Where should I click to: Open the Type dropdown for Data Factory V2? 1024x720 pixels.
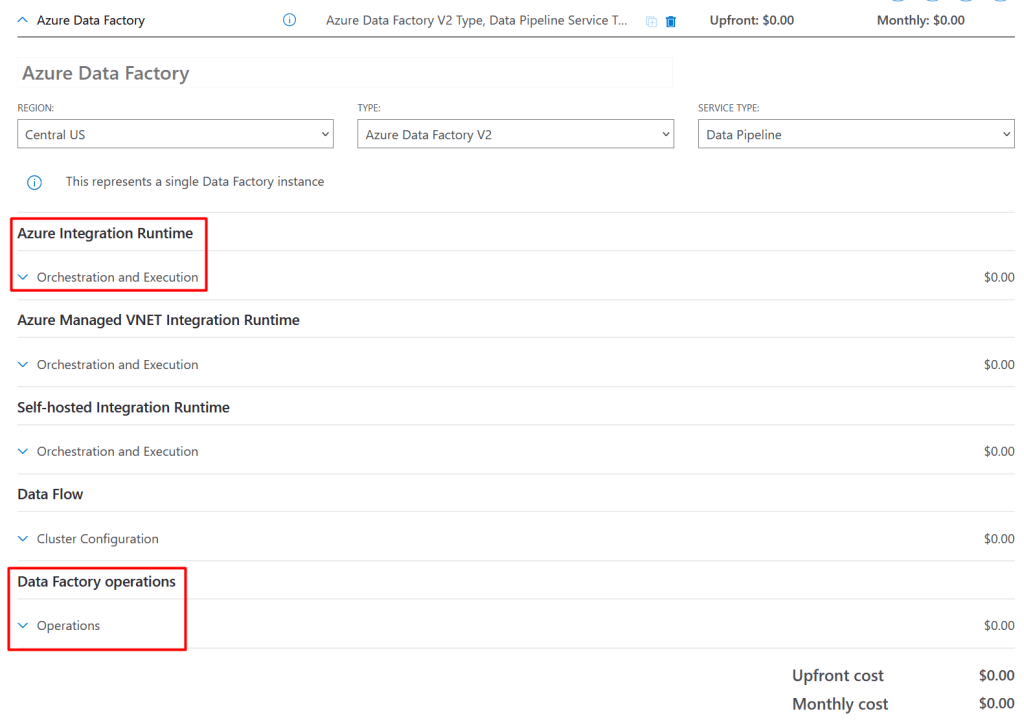pyautogui.click(x=515, y=135)
